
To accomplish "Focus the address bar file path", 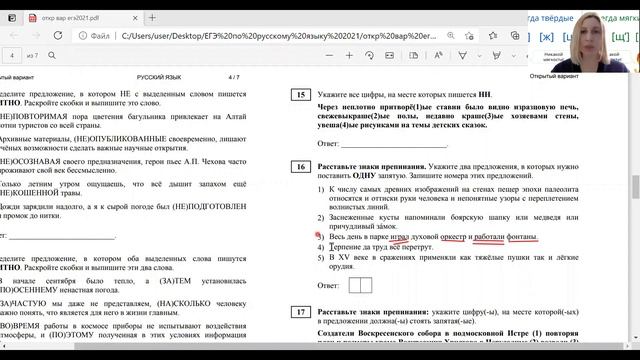I will coord(279,36).
